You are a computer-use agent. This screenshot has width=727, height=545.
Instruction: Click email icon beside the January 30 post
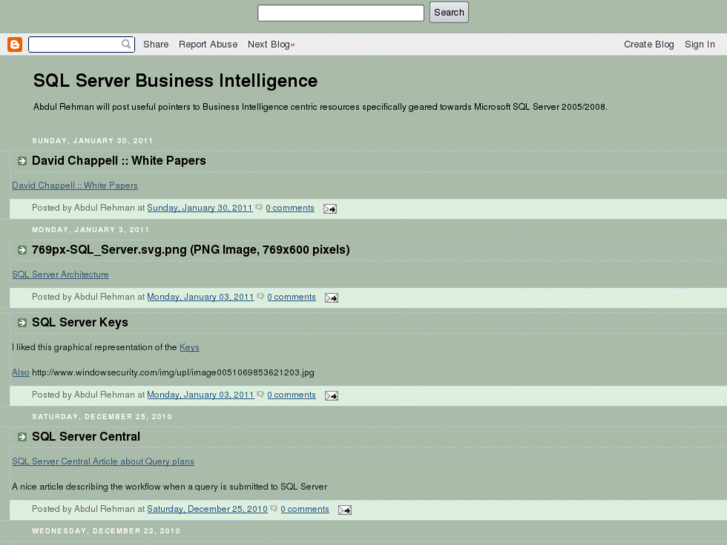pyautogui.click(x=330, y=209)
